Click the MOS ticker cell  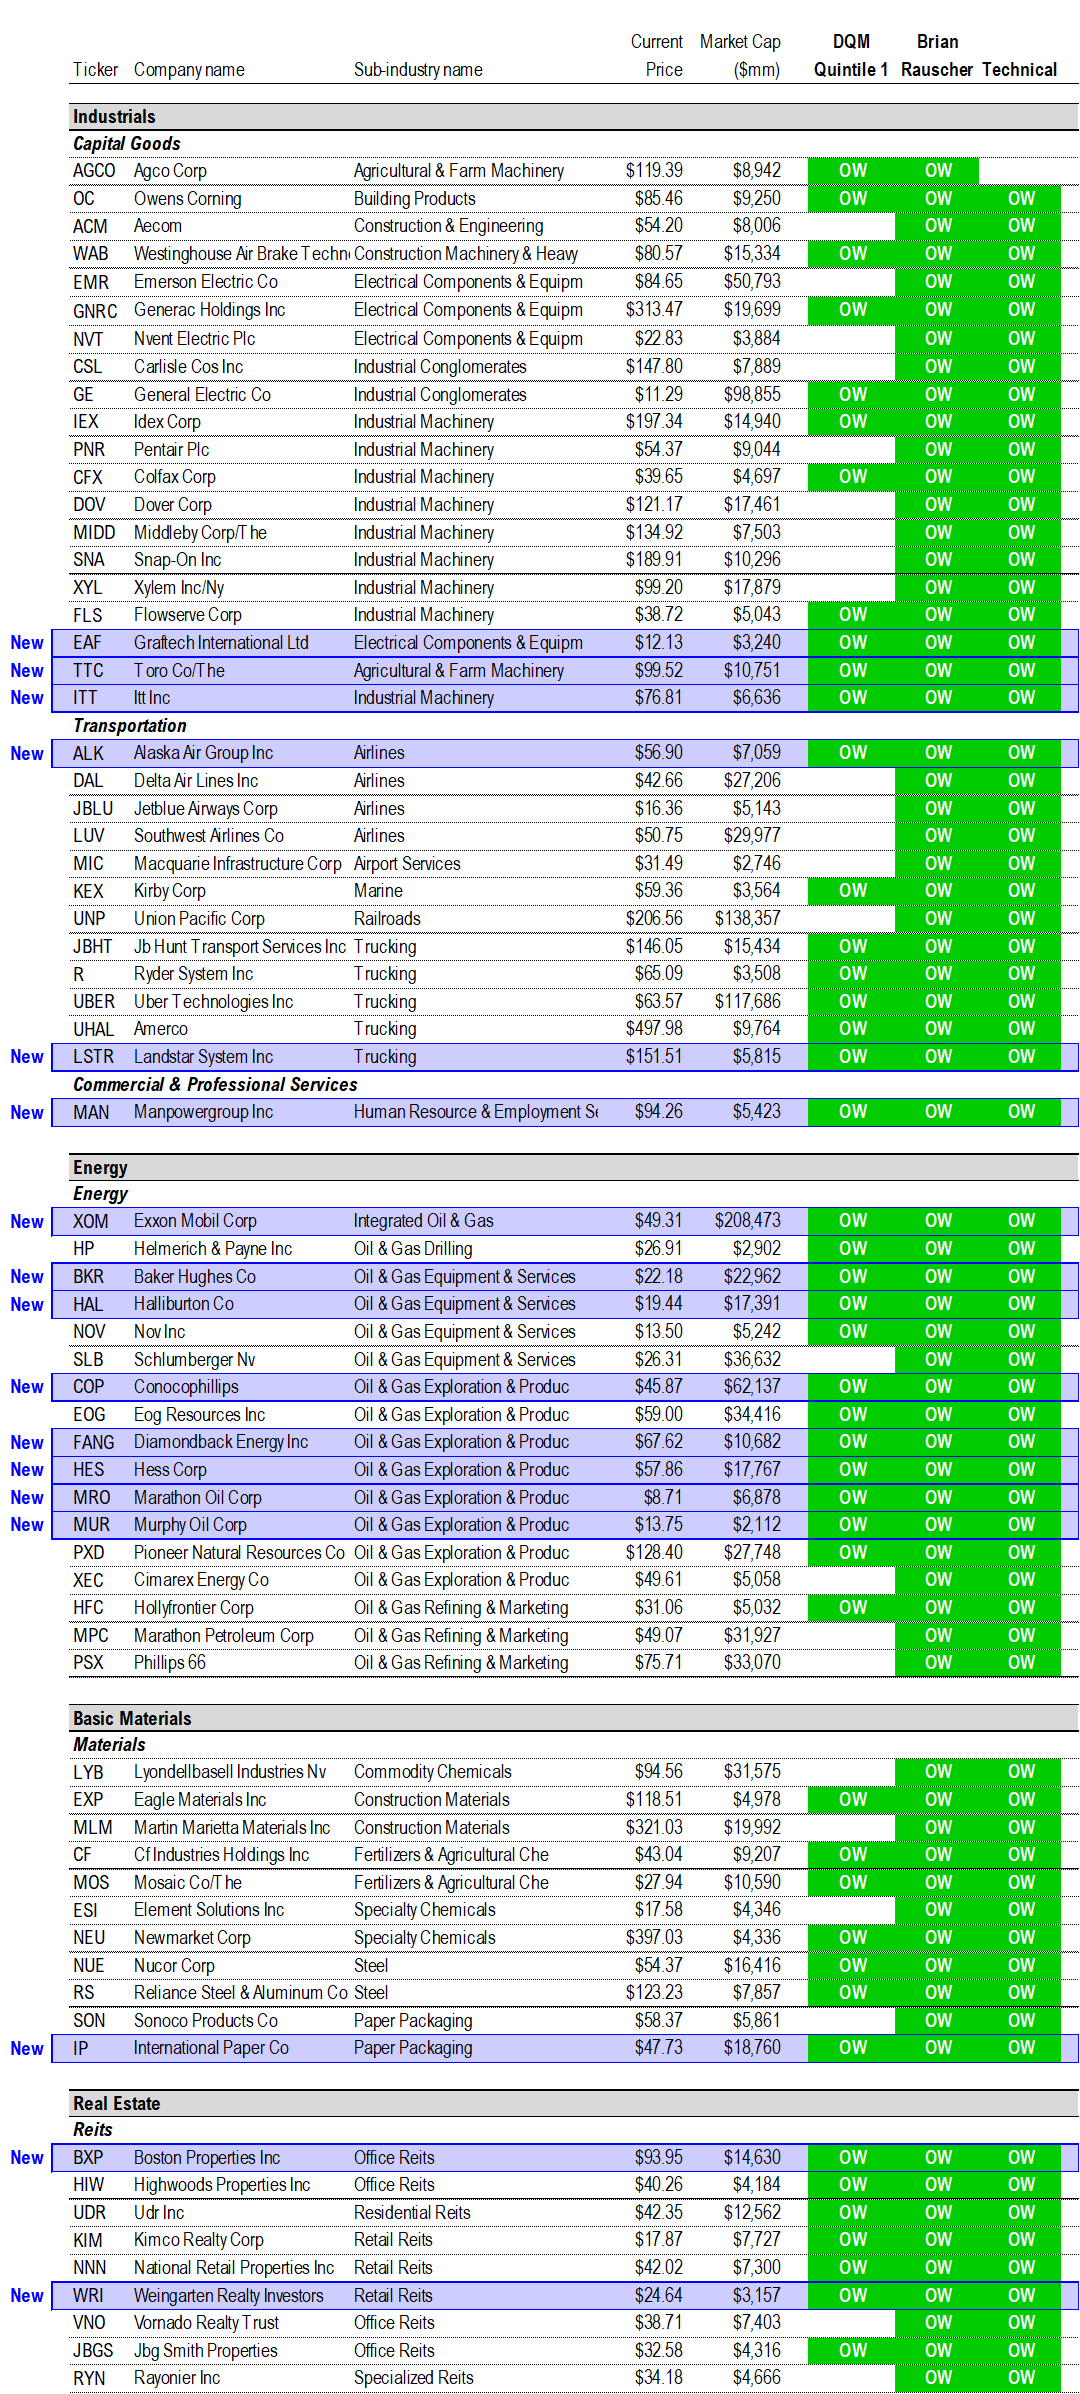click(91, 1883)
